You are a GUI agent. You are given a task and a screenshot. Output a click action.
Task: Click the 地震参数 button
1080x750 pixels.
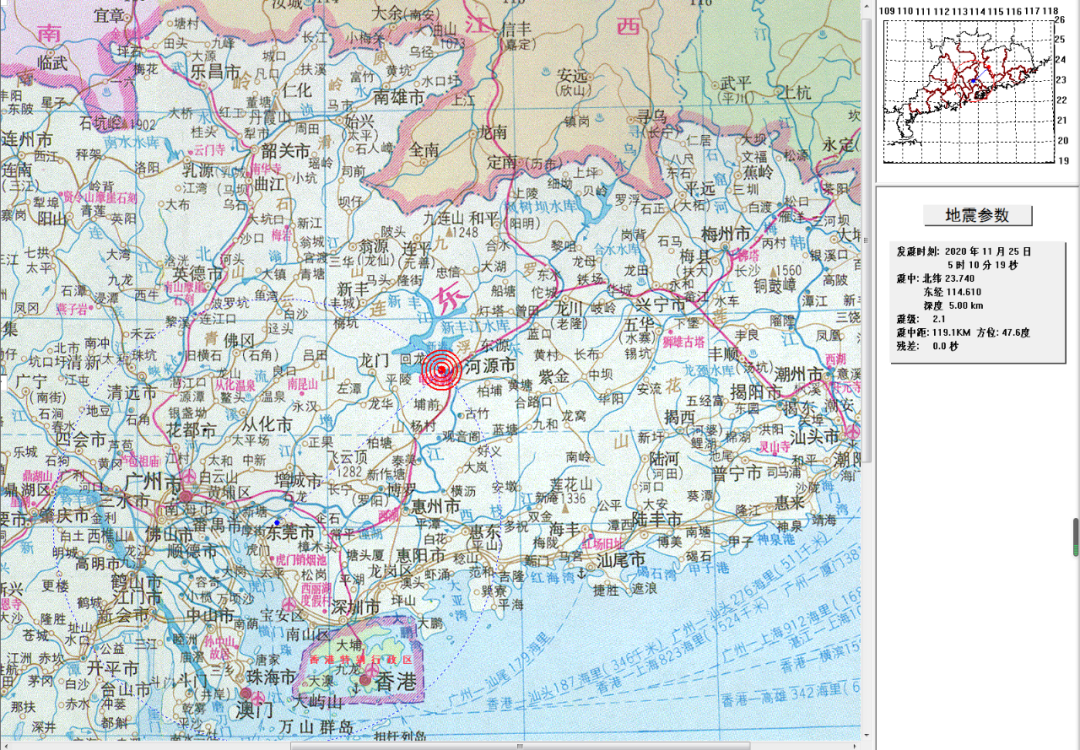pos(976,215)
